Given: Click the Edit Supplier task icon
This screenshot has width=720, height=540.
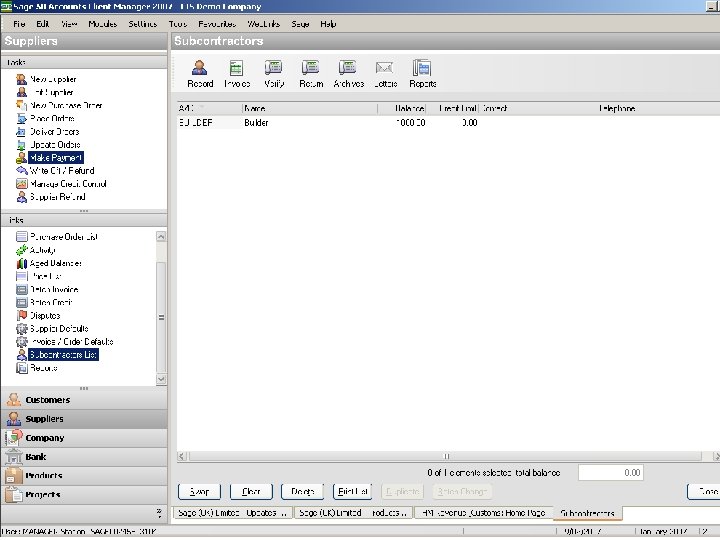Looking at the screenshot, I should tap(21, 92).
